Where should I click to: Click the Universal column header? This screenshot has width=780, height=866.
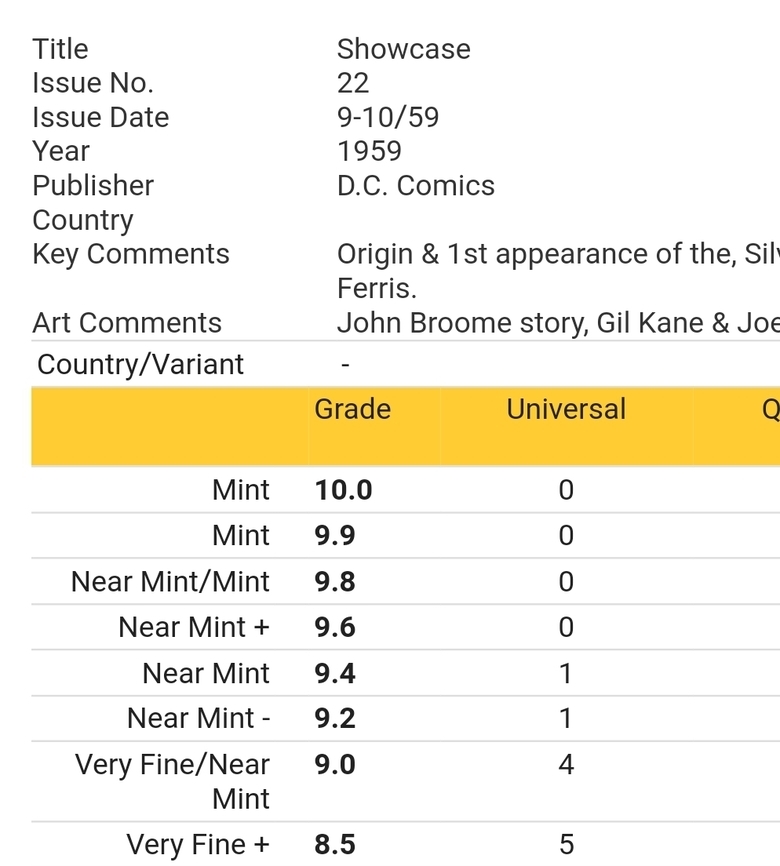click(x=566, y=409)
